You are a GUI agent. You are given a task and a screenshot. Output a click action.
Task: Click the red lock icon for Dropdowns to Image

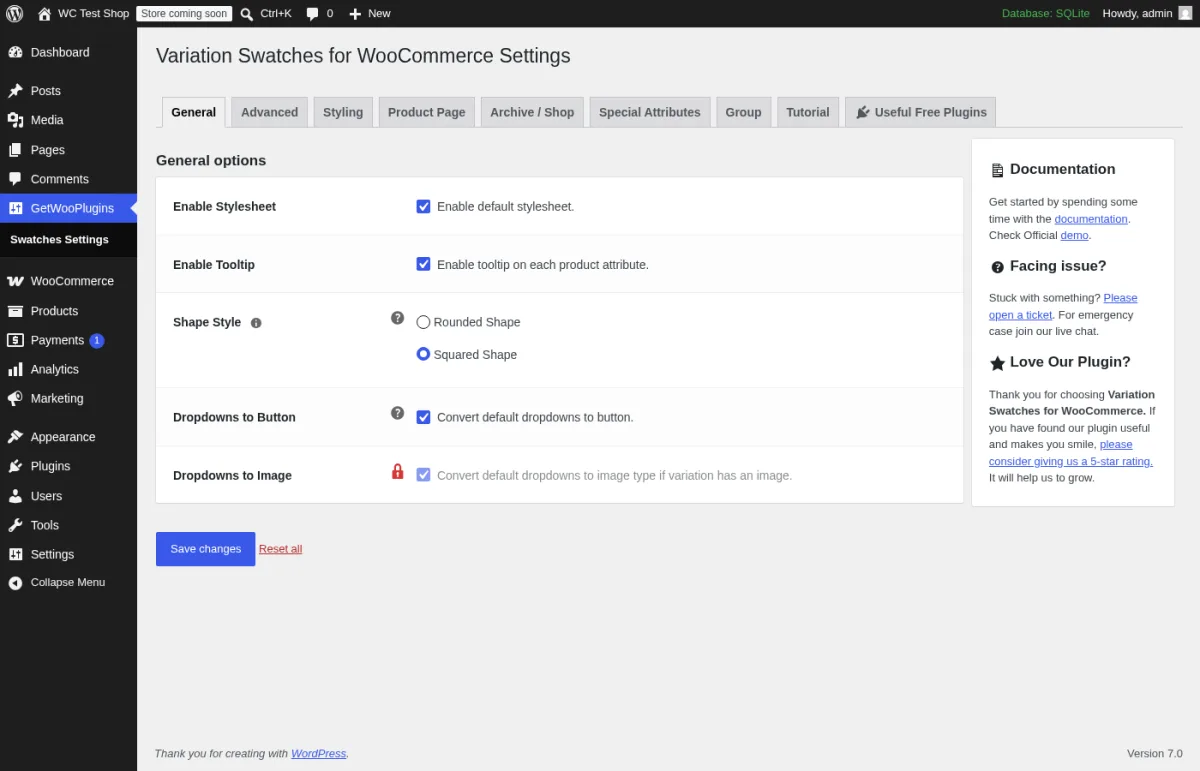pos(397,471)
